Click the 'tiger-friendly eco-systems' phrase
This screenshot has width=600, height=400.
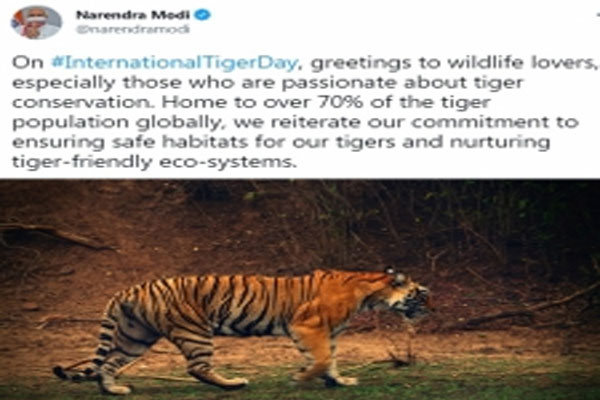pos(154,162)
